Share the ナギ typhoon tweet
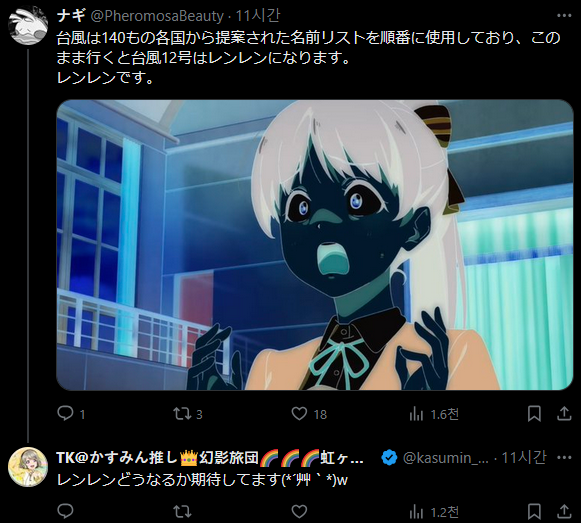 (x=564, y=414)
